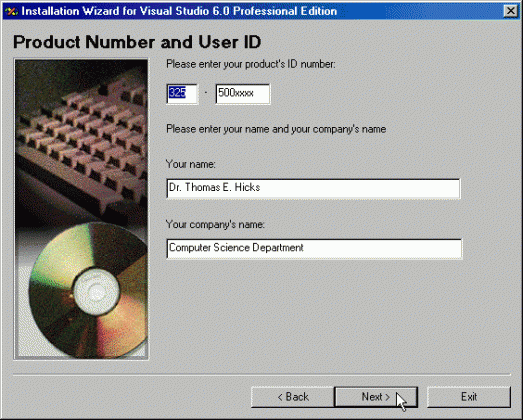Focus the company name text box
Image resolution: width=523 pixels, height=420 pixels.
[314, 249]
